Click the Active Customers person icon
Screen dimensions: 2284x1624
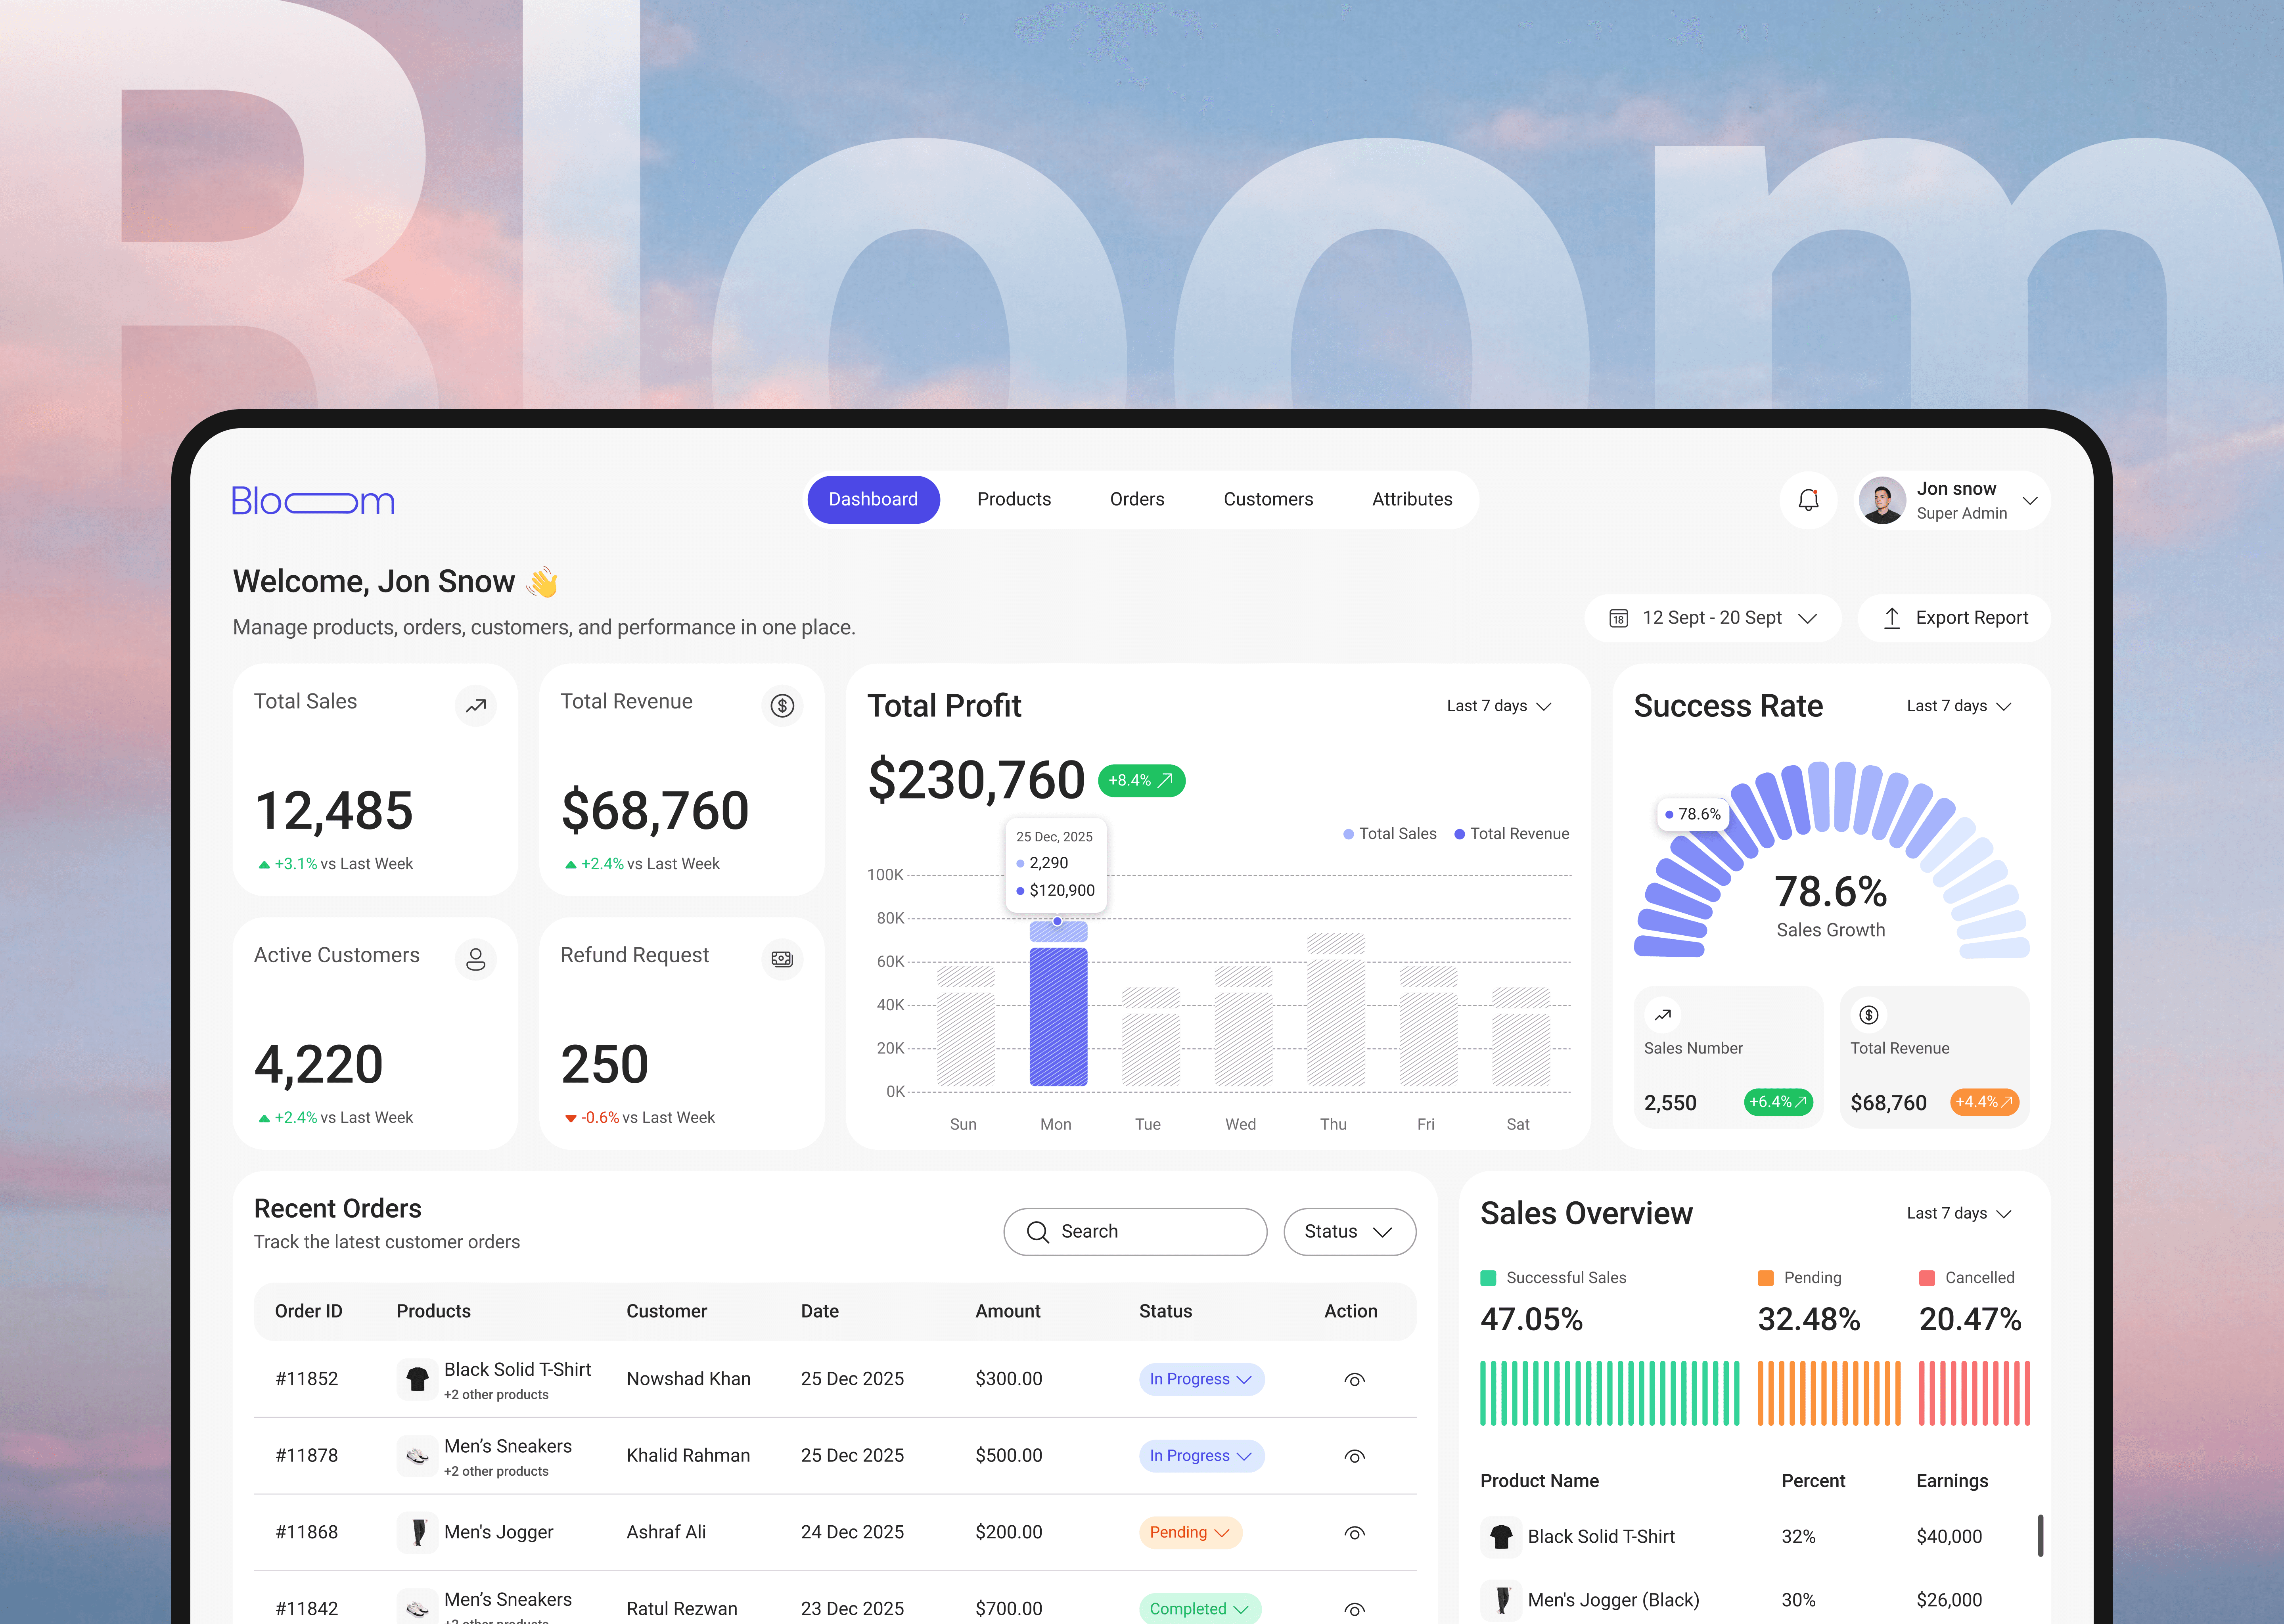click(476, 960)
